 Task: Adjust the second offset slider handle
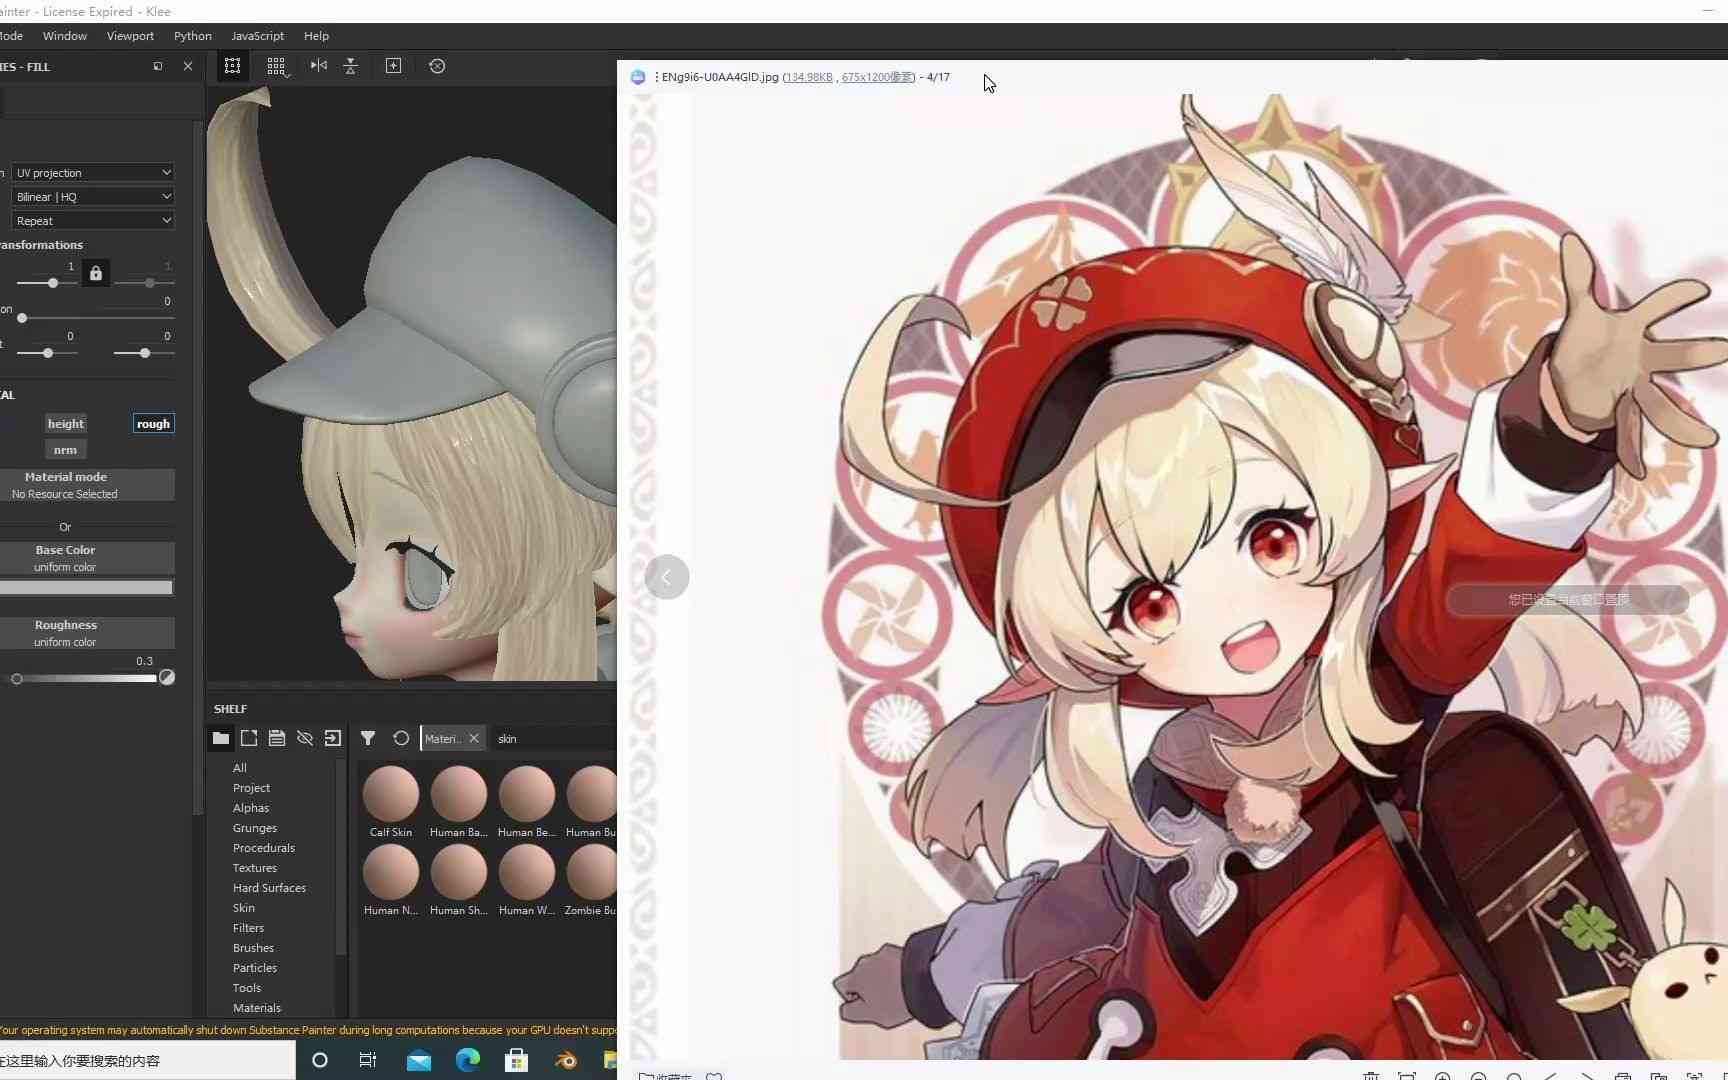[x=145, y=353]
